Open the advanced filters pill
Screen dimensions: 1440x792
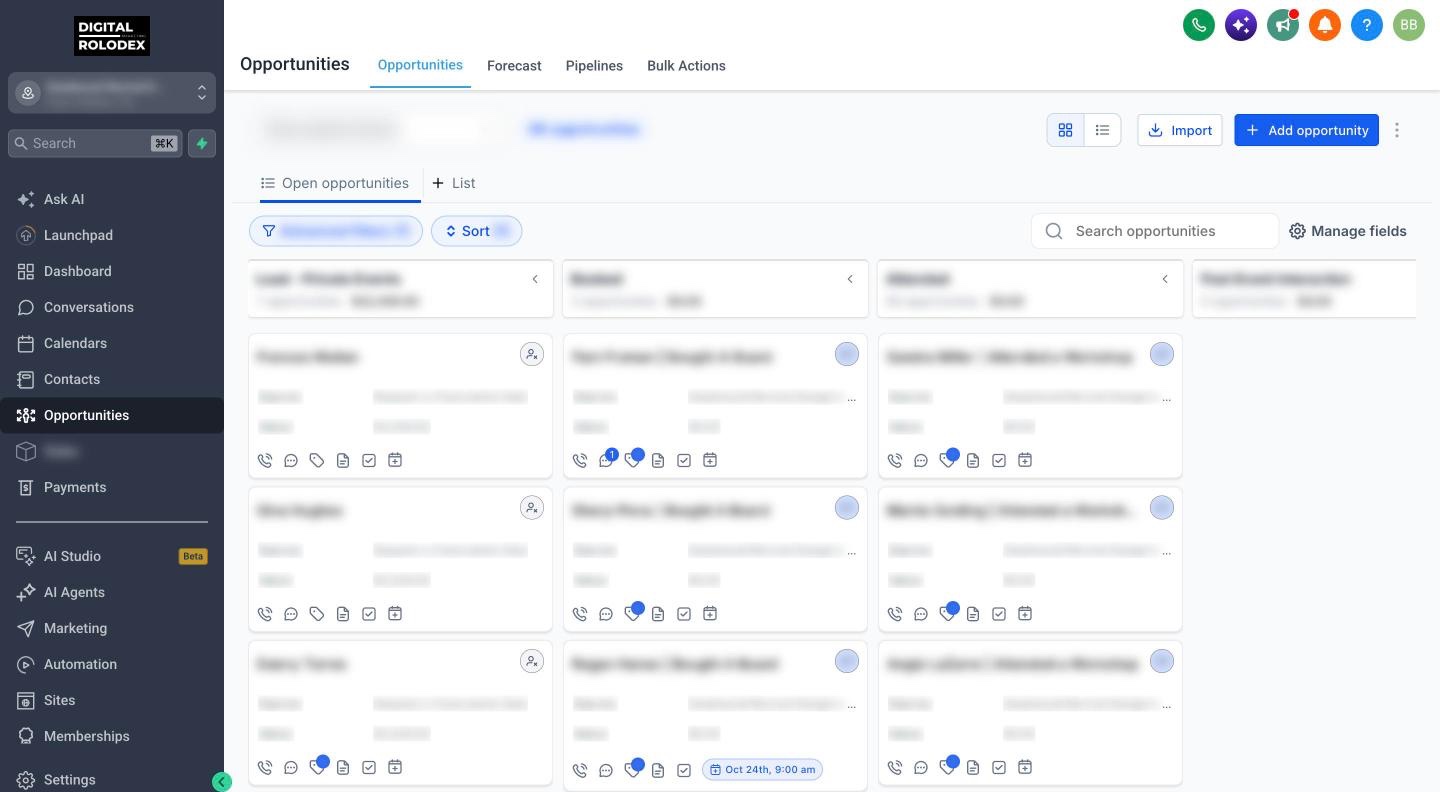pyautogui.click(x=336, y=231)
